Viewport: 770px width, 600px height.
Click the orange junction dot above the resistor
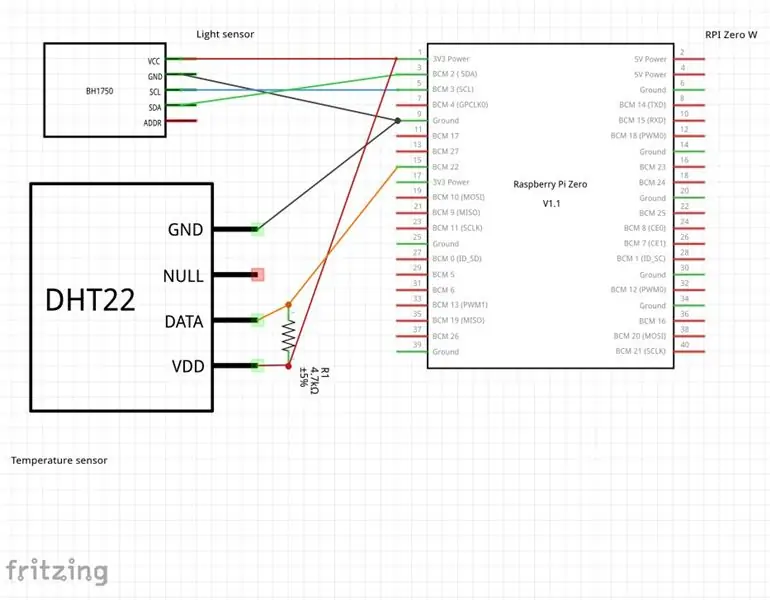click(289, 305)
